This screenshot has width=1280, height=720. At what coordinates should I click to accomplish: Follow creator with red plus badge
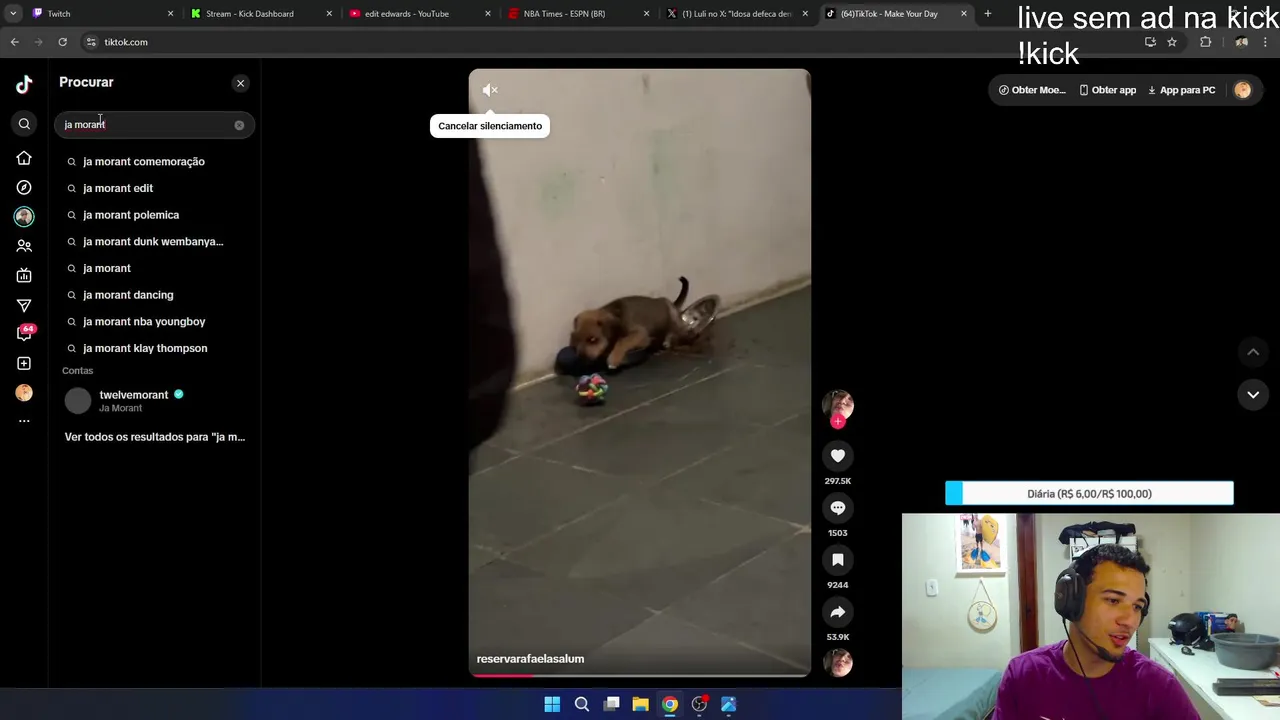coord(838,421)
